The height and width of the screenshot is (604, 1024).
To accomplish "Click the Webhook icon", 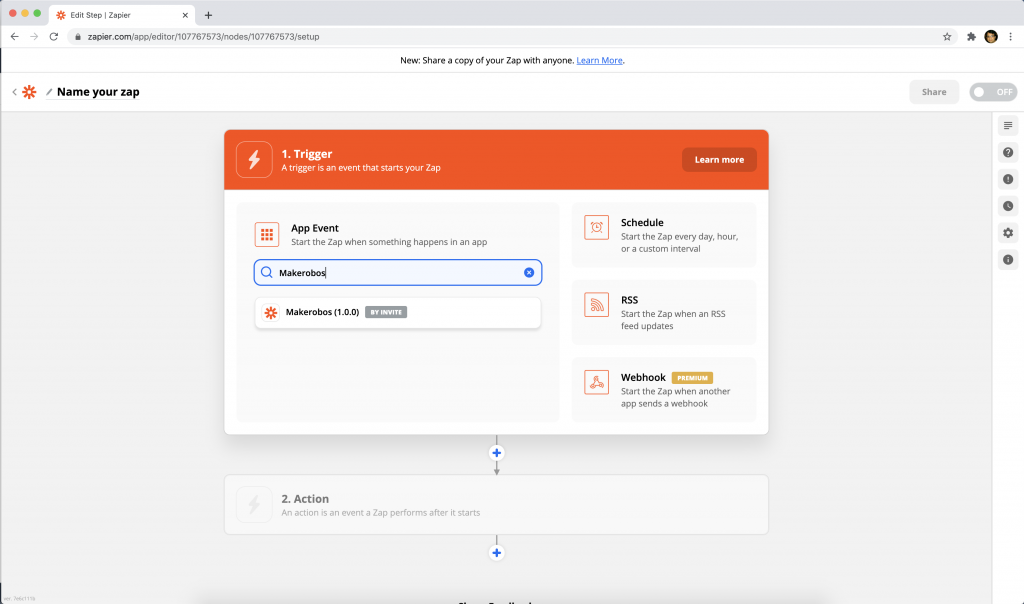I will pos(596,382).
